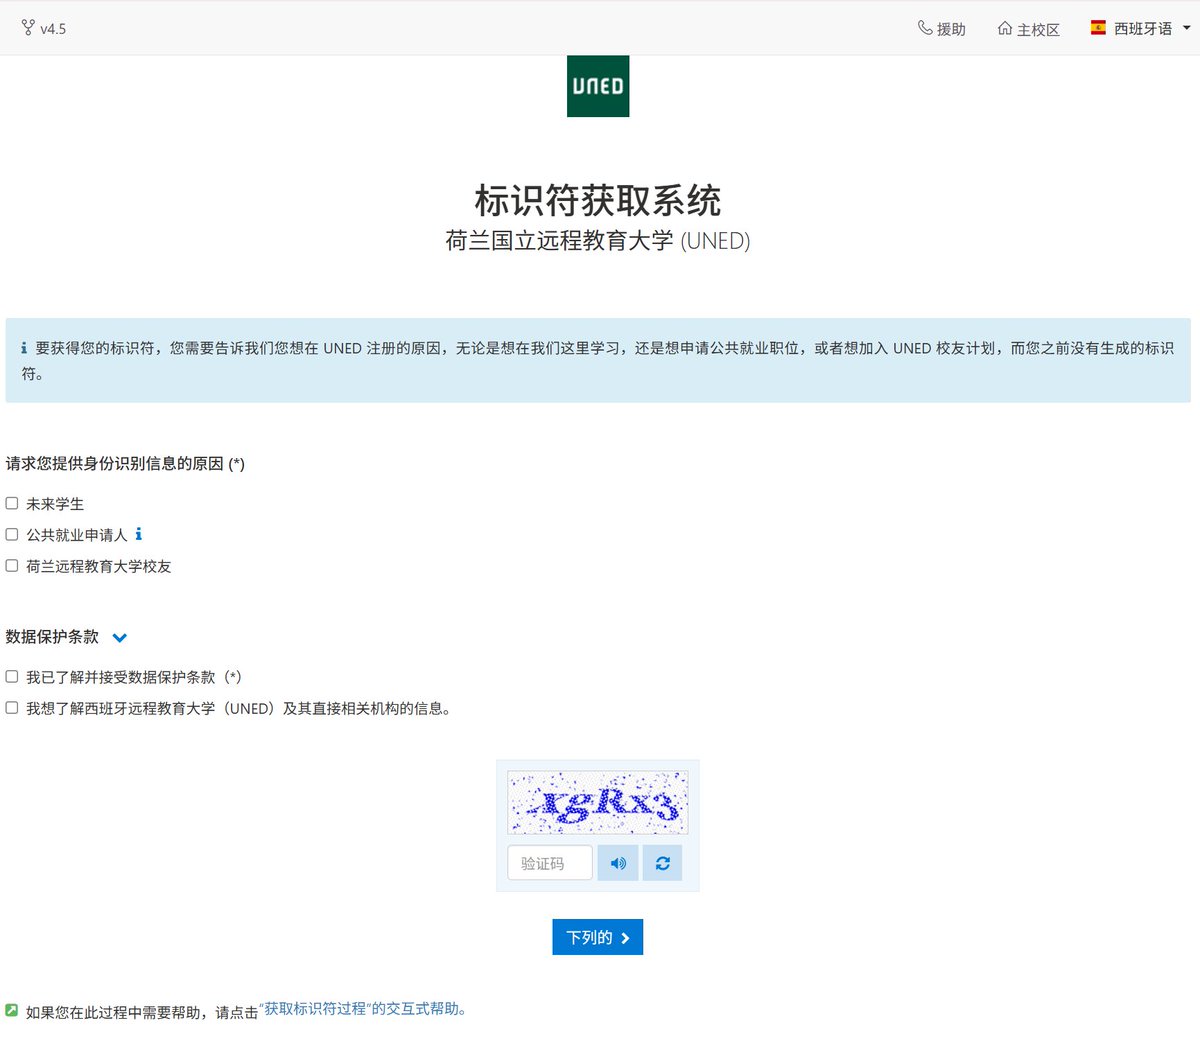Click 荷兰国立远程教育大学 (UNED) subtitle
1200x1043 pixels.
(x=598, y=241)
